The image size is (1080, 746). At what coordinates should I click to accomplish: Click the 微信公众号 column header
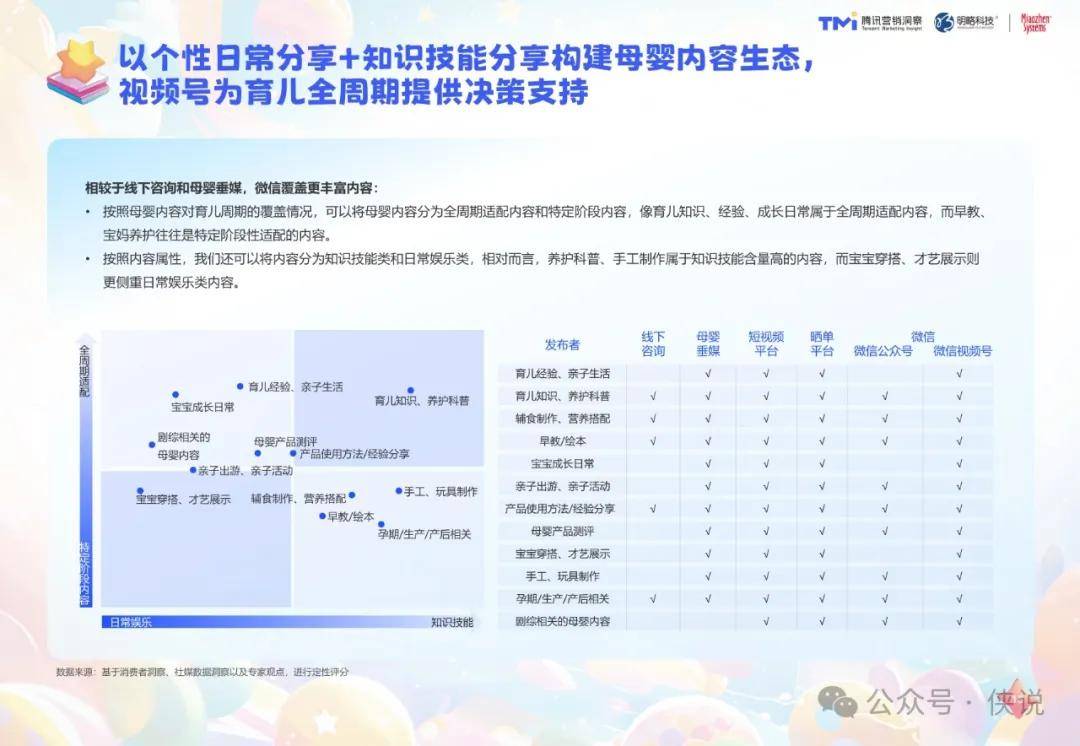[883, 351]
